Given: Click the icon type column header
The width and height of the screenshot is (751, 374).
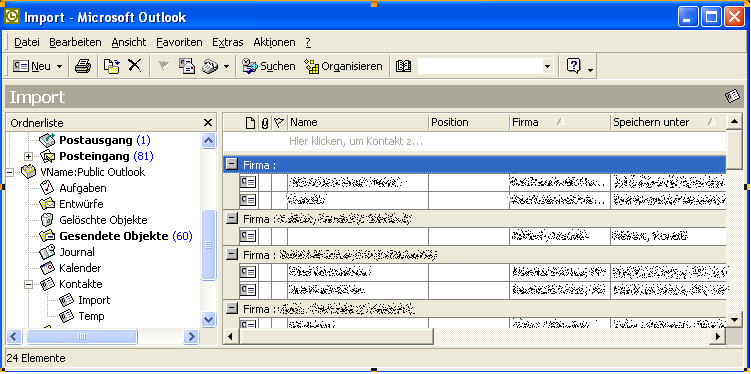Looking at the screenshot, I should coord(250,123).
